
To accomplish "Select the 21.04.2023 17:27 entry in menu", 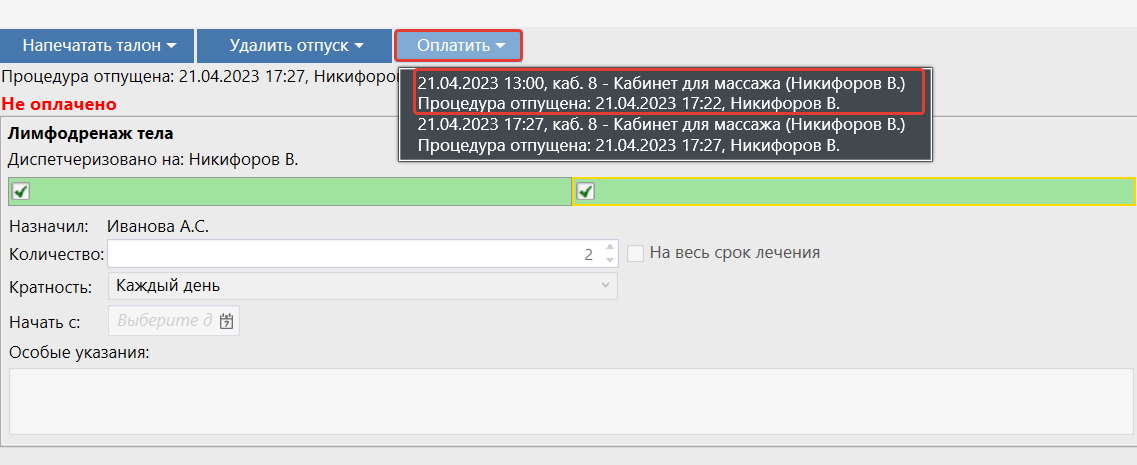I will point(661,135).
